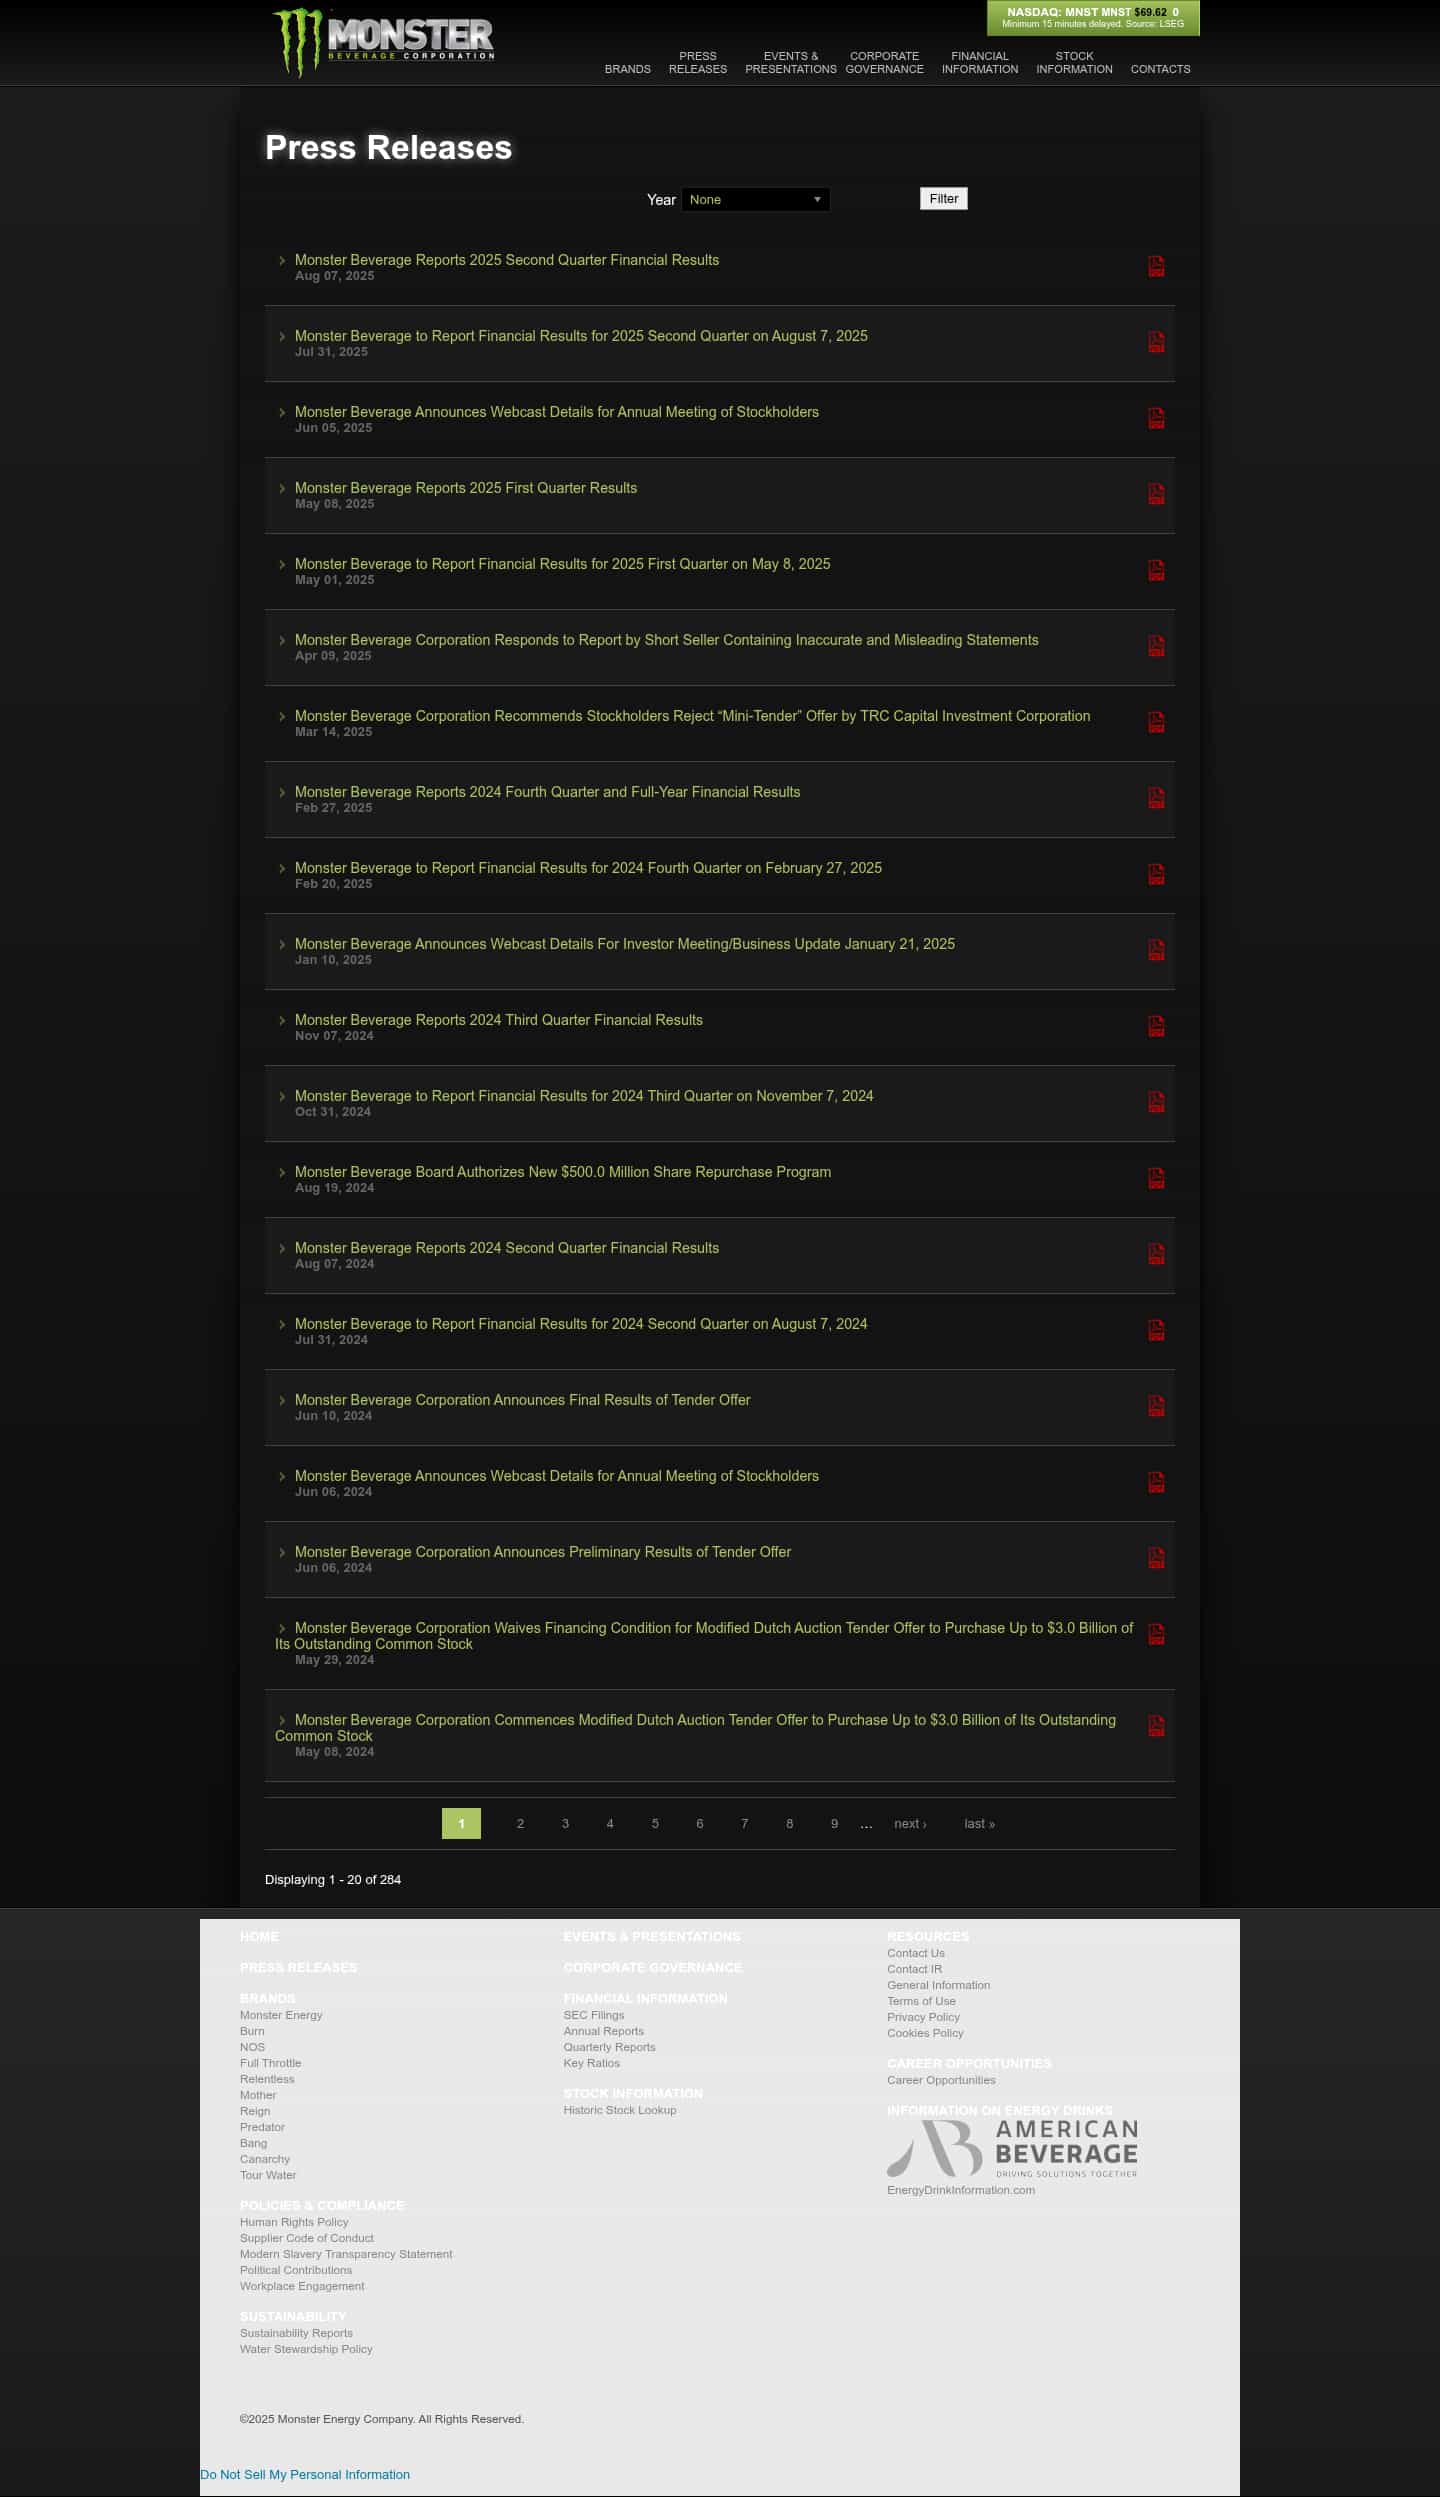Open the Year filter dropdown

click(756, 200)
